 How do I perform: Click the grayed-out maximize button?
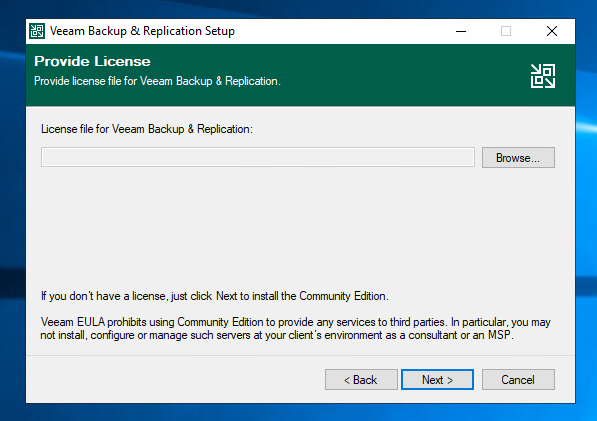point(506,31)
